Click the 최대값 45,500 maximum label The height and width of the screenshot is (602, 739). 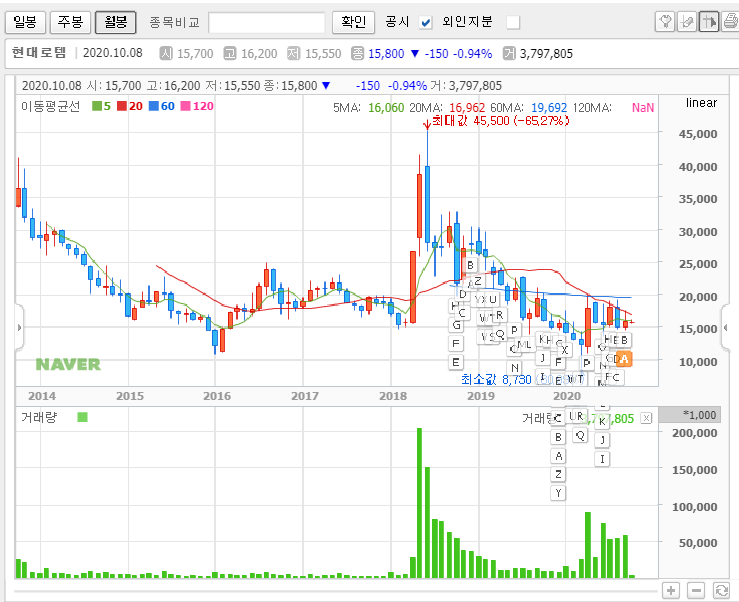(501, 121)
